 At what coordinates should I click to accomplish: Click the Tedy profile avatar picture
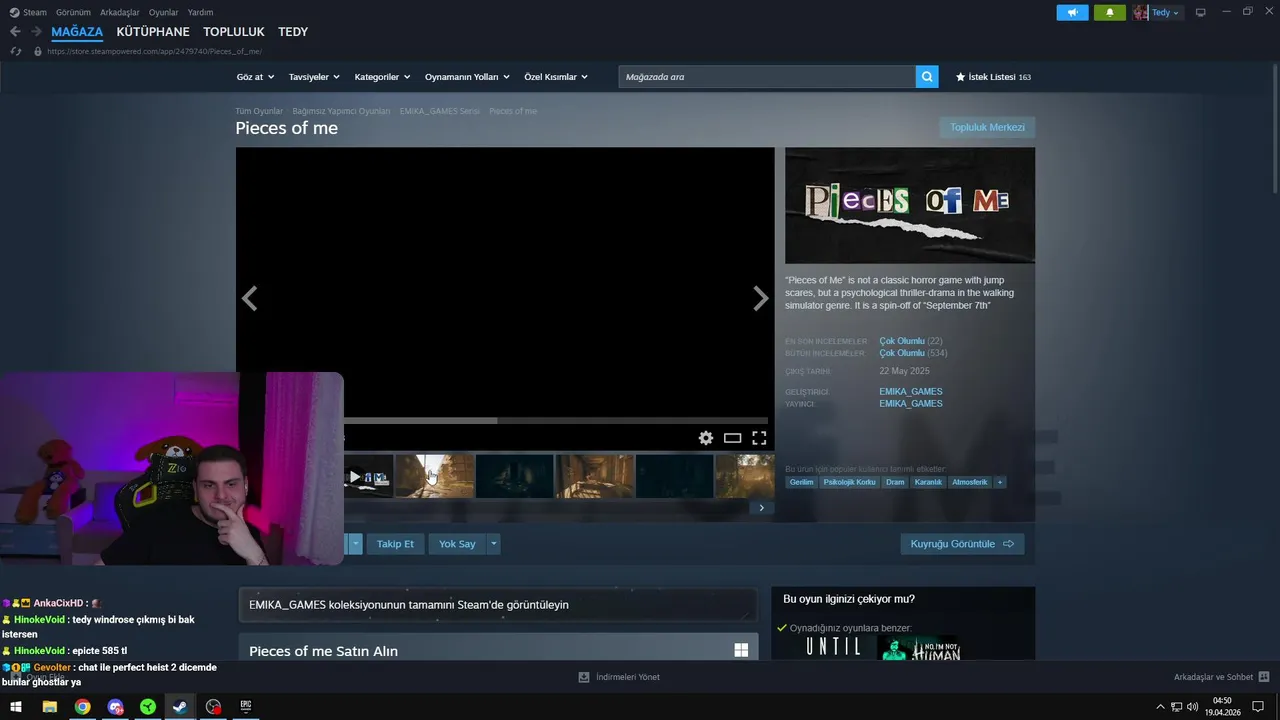[1141, 13]
